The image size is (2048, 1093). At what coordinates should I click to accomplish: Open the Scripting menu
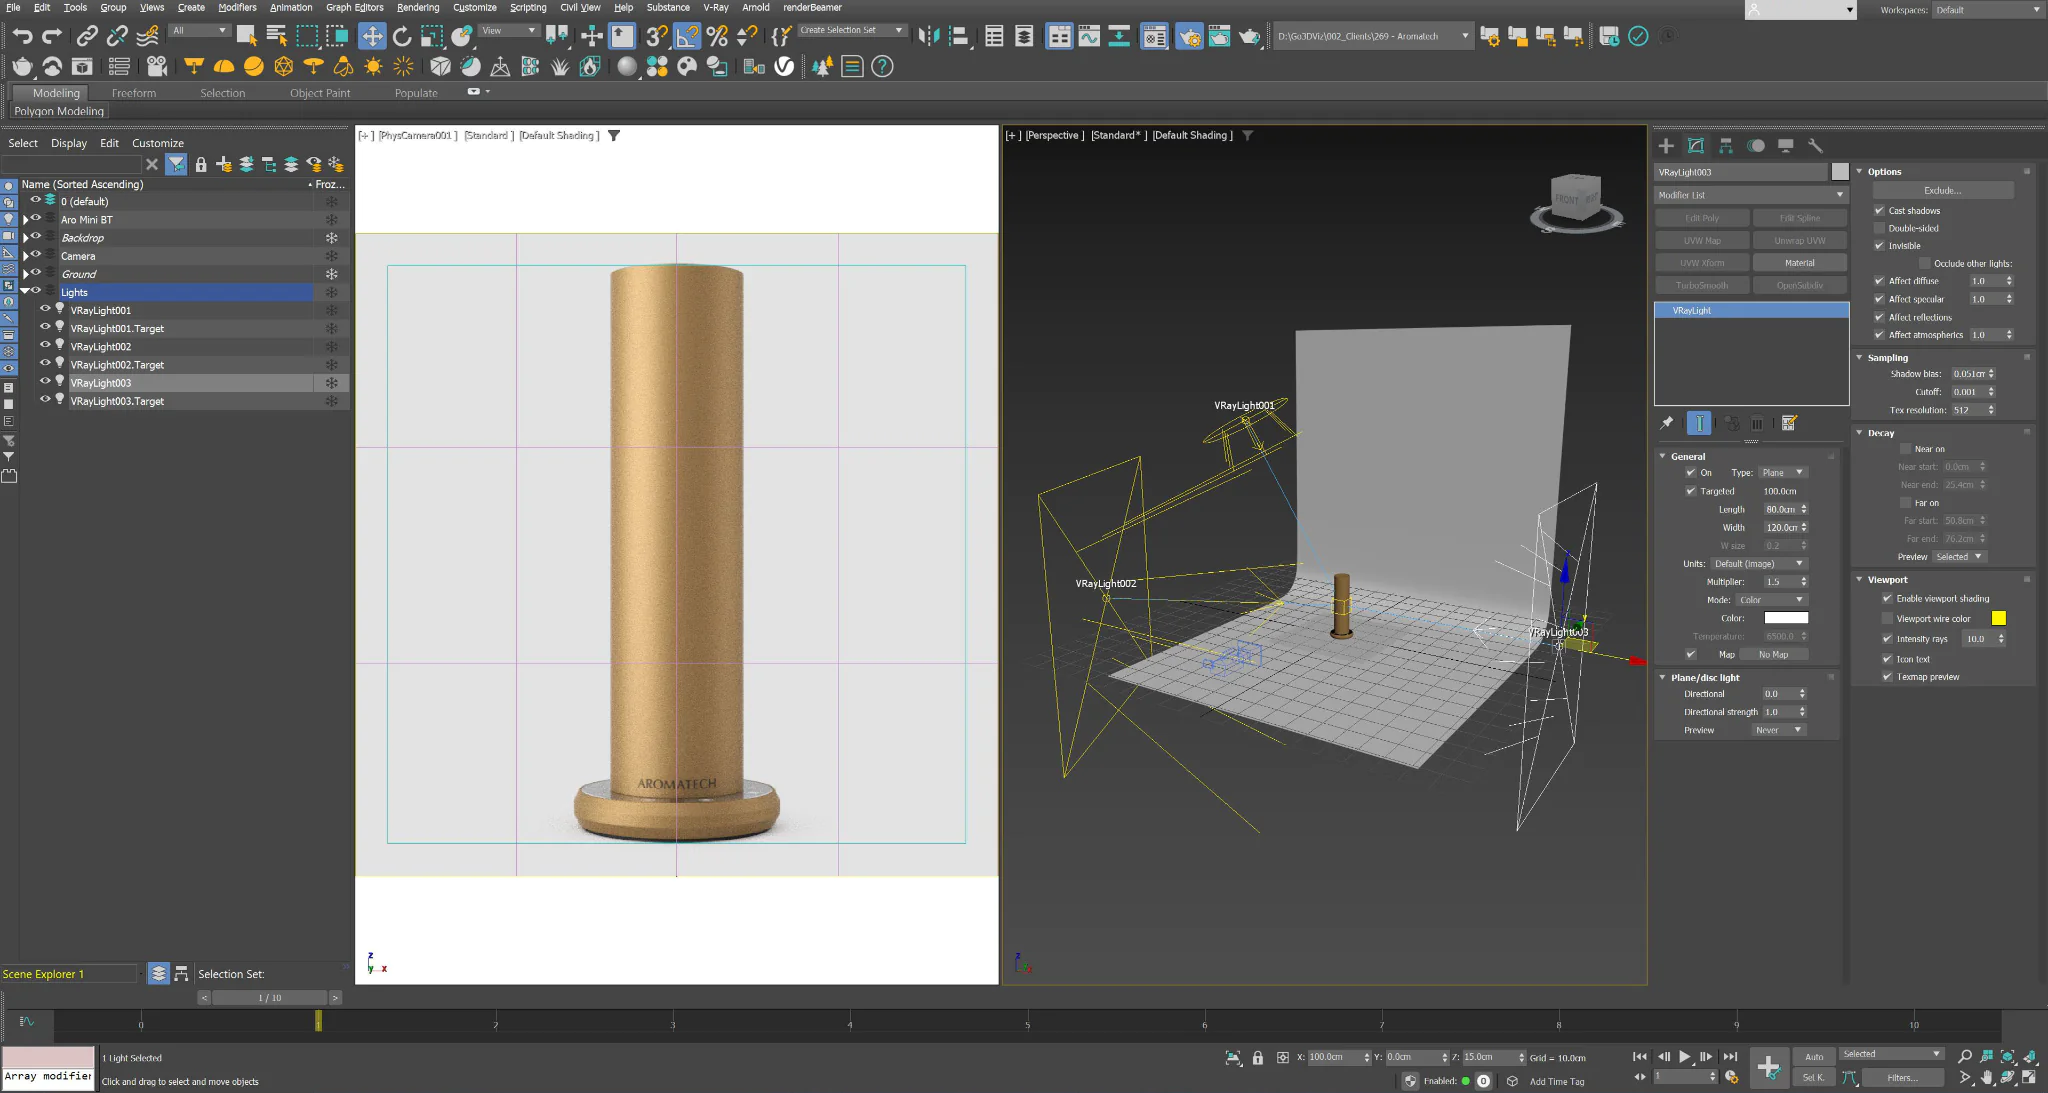coord(528,7)
